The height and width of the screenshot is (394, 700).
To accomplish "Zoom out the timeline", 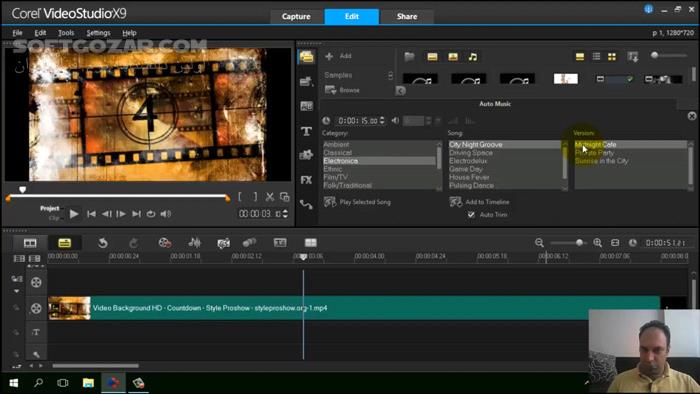I will [539, 243].
